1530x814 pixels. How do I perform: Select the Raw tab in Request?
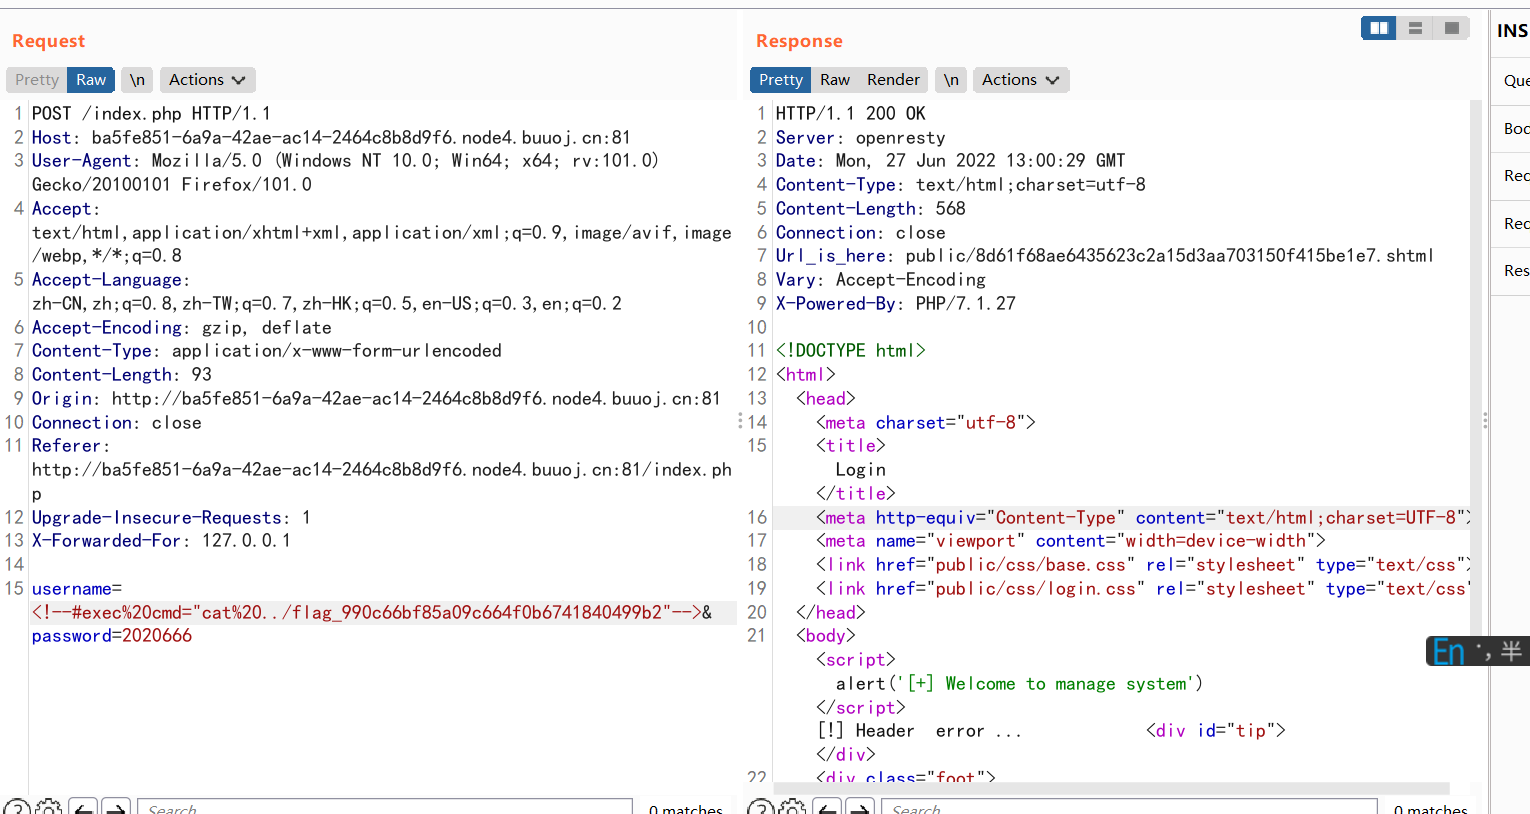pos(91,80)
